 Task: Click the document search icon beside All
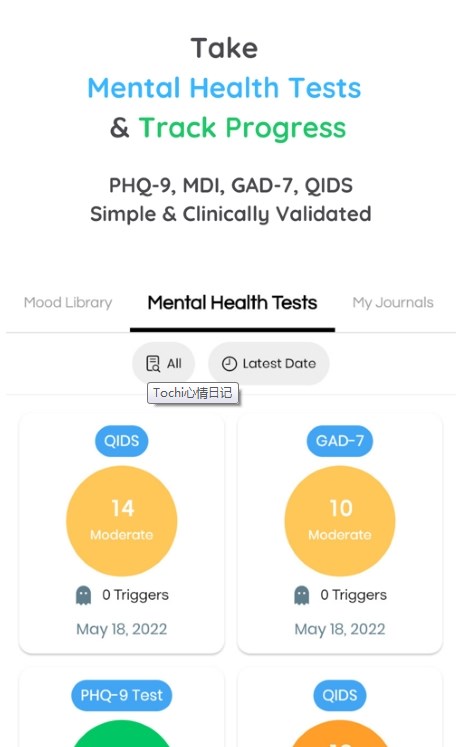click(x=153, y=363)
